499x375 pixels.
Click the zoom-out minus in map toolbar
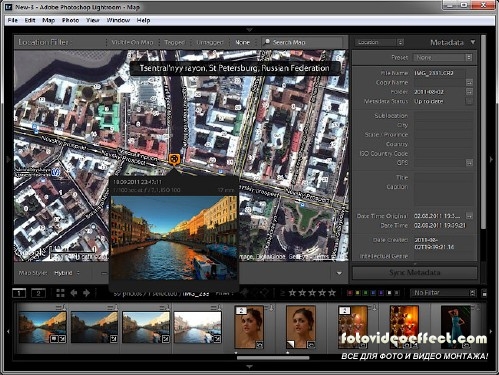pos(104,273)
